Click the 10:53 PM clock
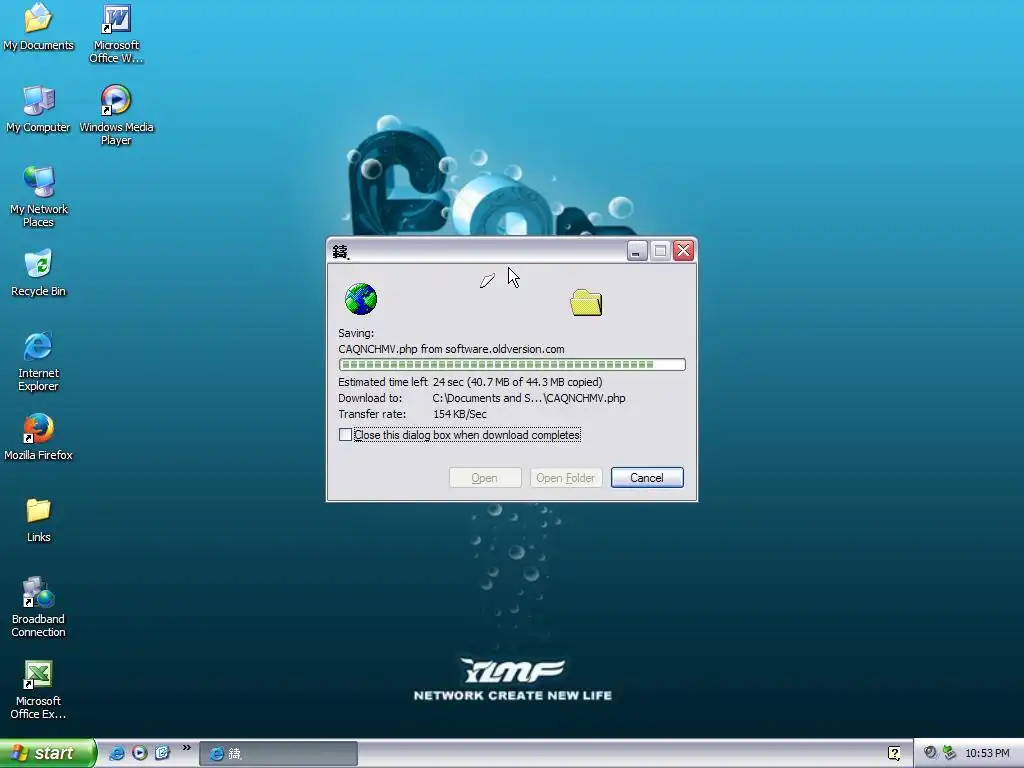Screen dimensions: 1024x768 (987, 754)
